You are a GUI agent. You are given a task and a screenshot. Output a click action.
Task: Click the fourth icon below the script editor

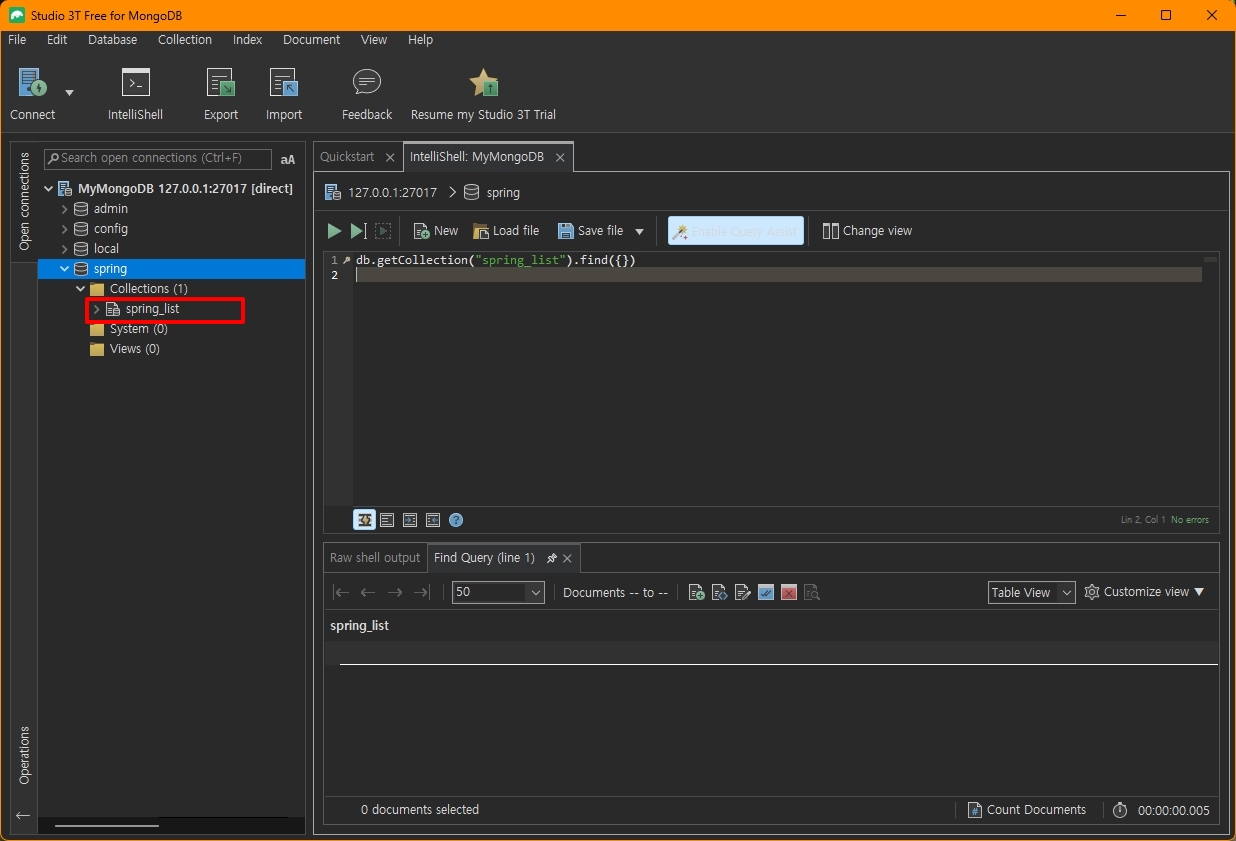[x=433, y=520]
